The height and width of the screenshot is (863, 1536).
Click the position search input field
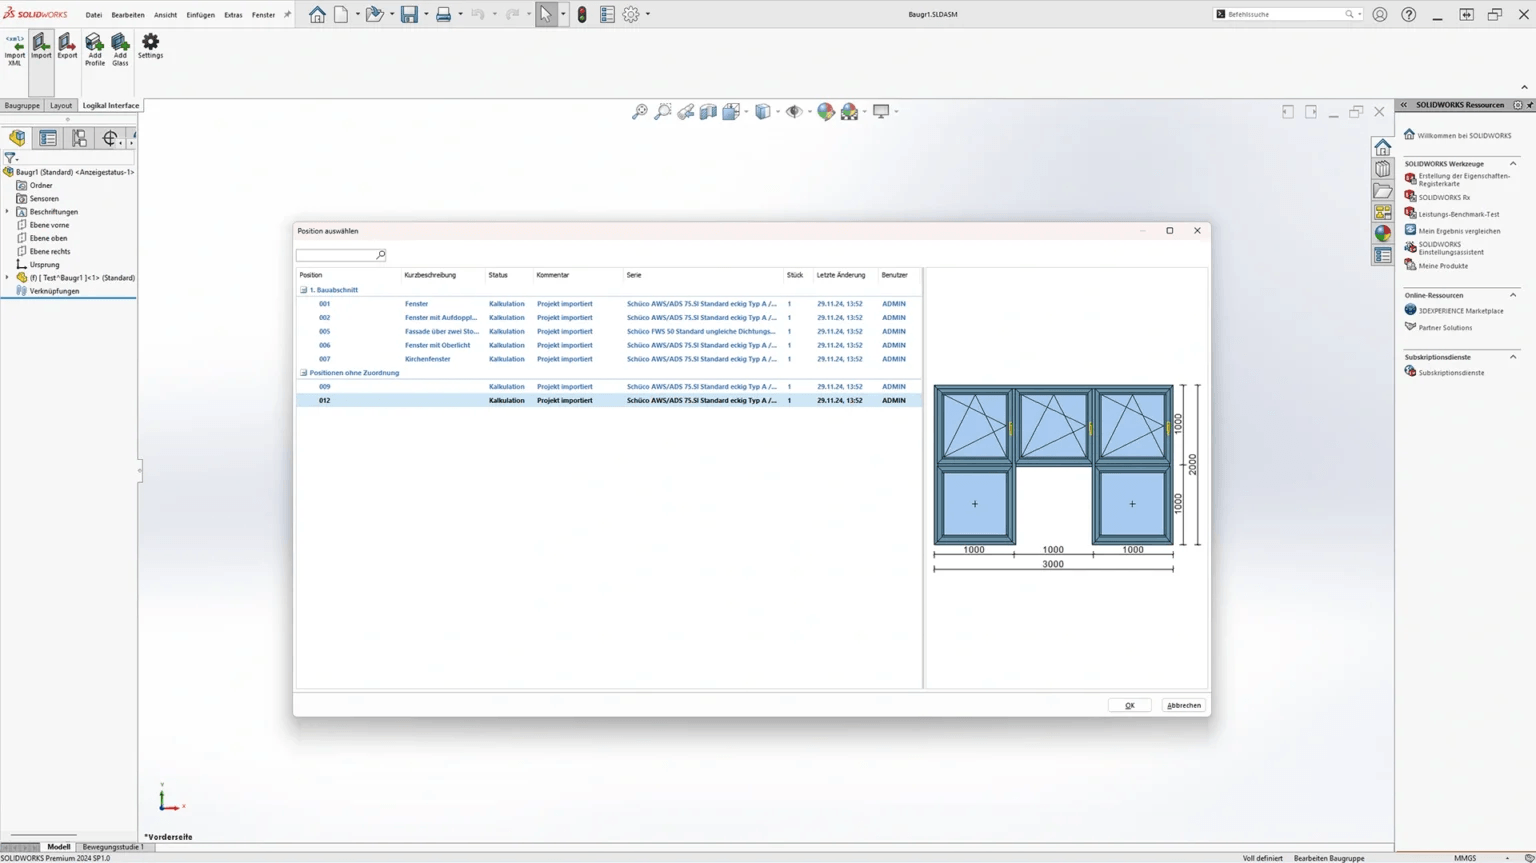pyautogui.click(x=336, y=255)
